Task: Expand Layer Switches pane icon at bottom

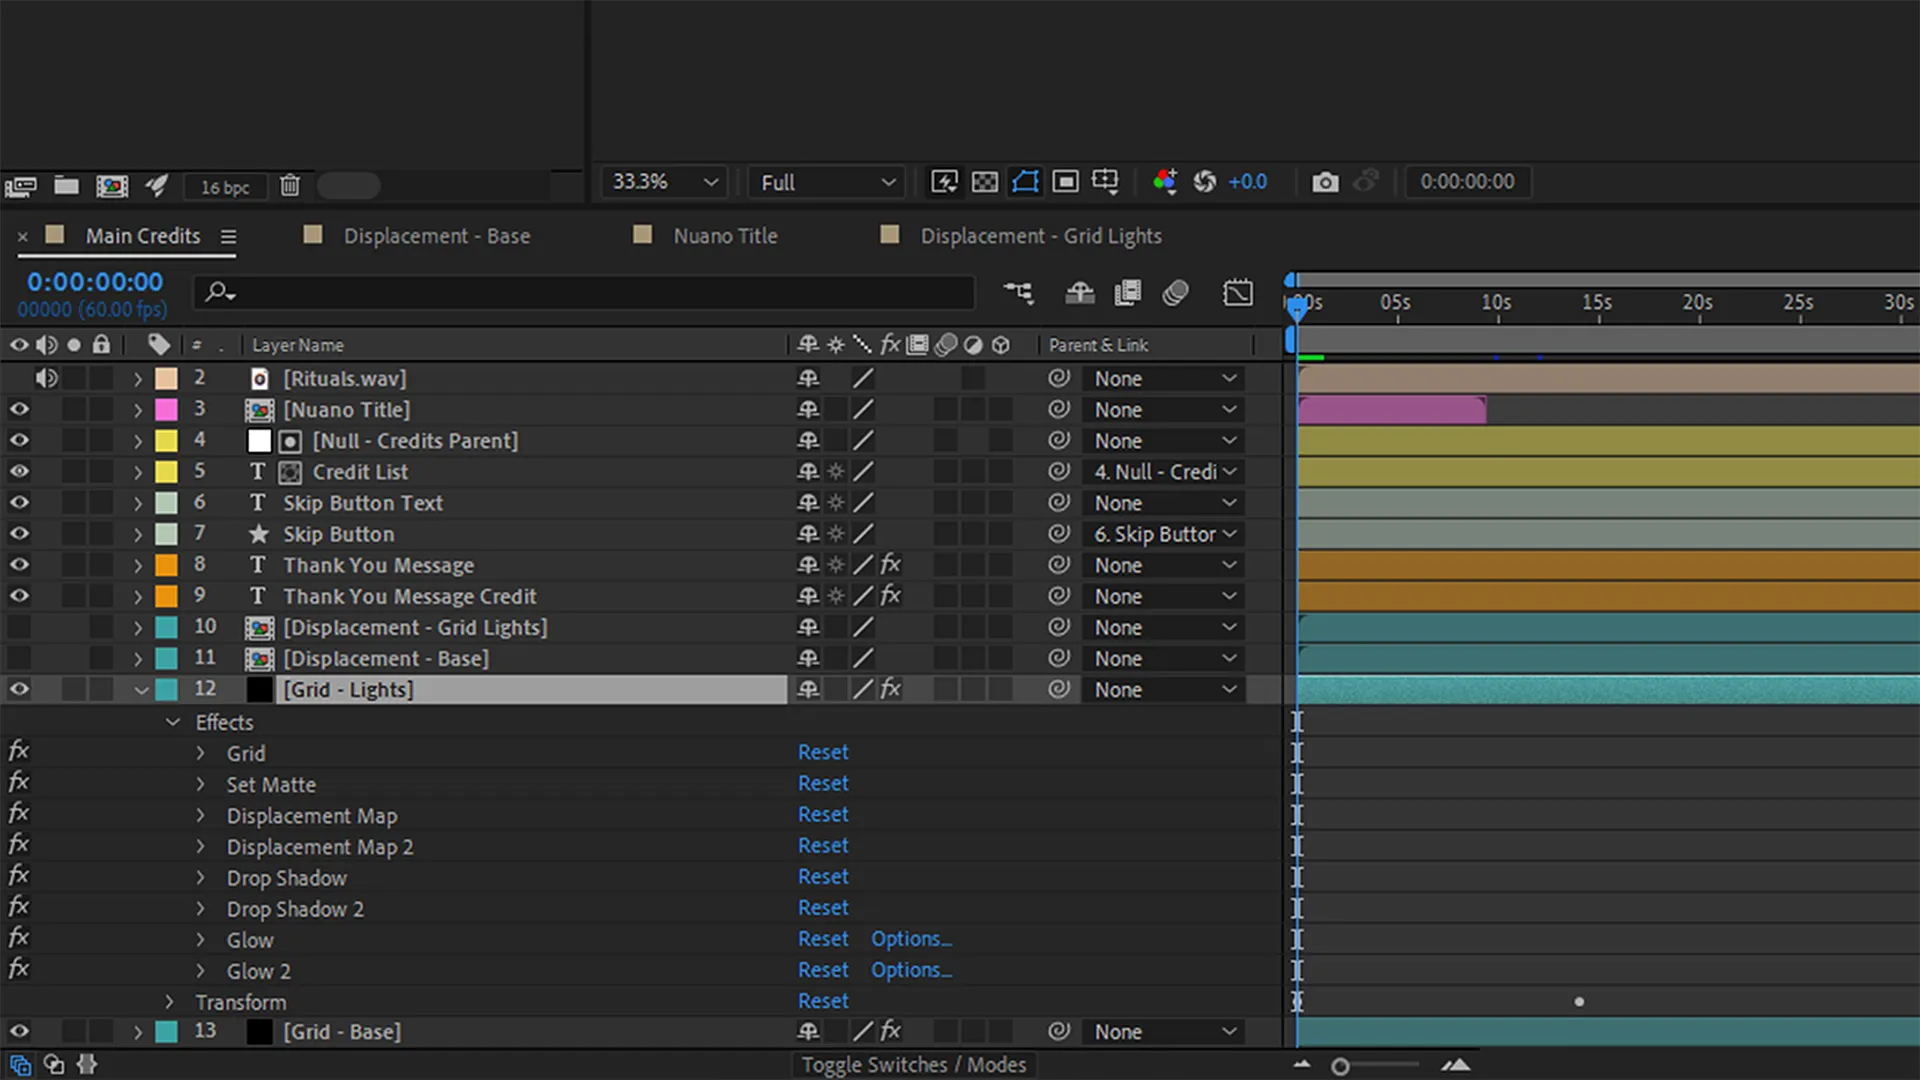Action: tap(20, 1065)
